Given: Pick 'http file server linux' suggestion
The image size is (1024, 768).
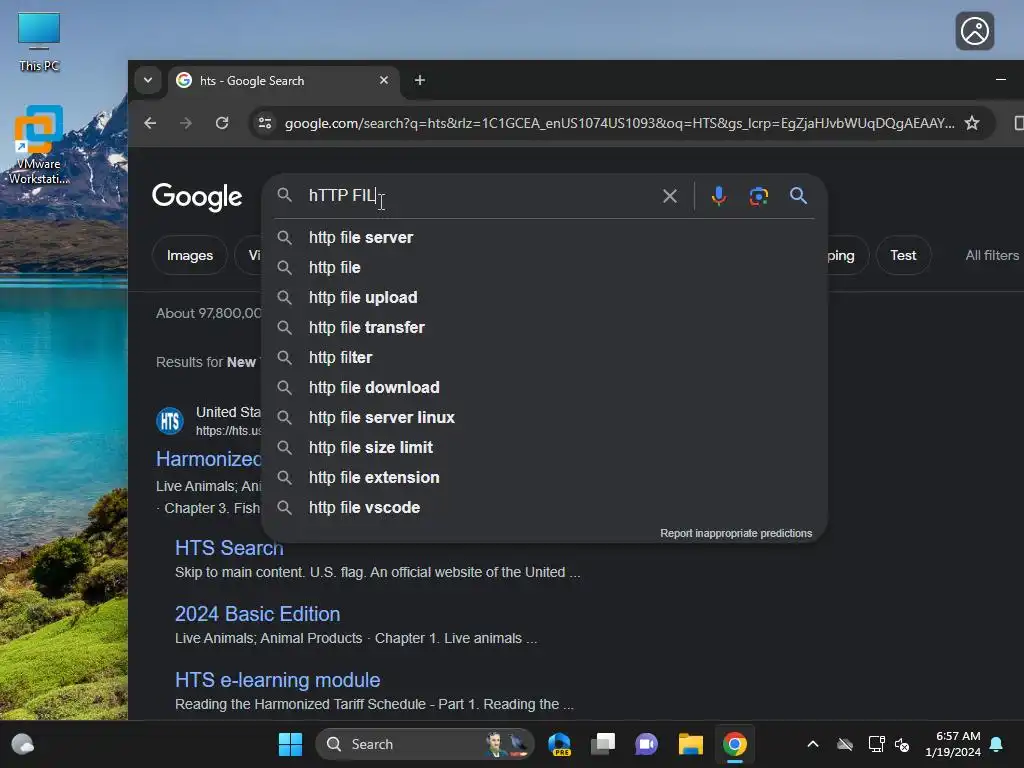Looking at the screenshot, I should 545,417.
